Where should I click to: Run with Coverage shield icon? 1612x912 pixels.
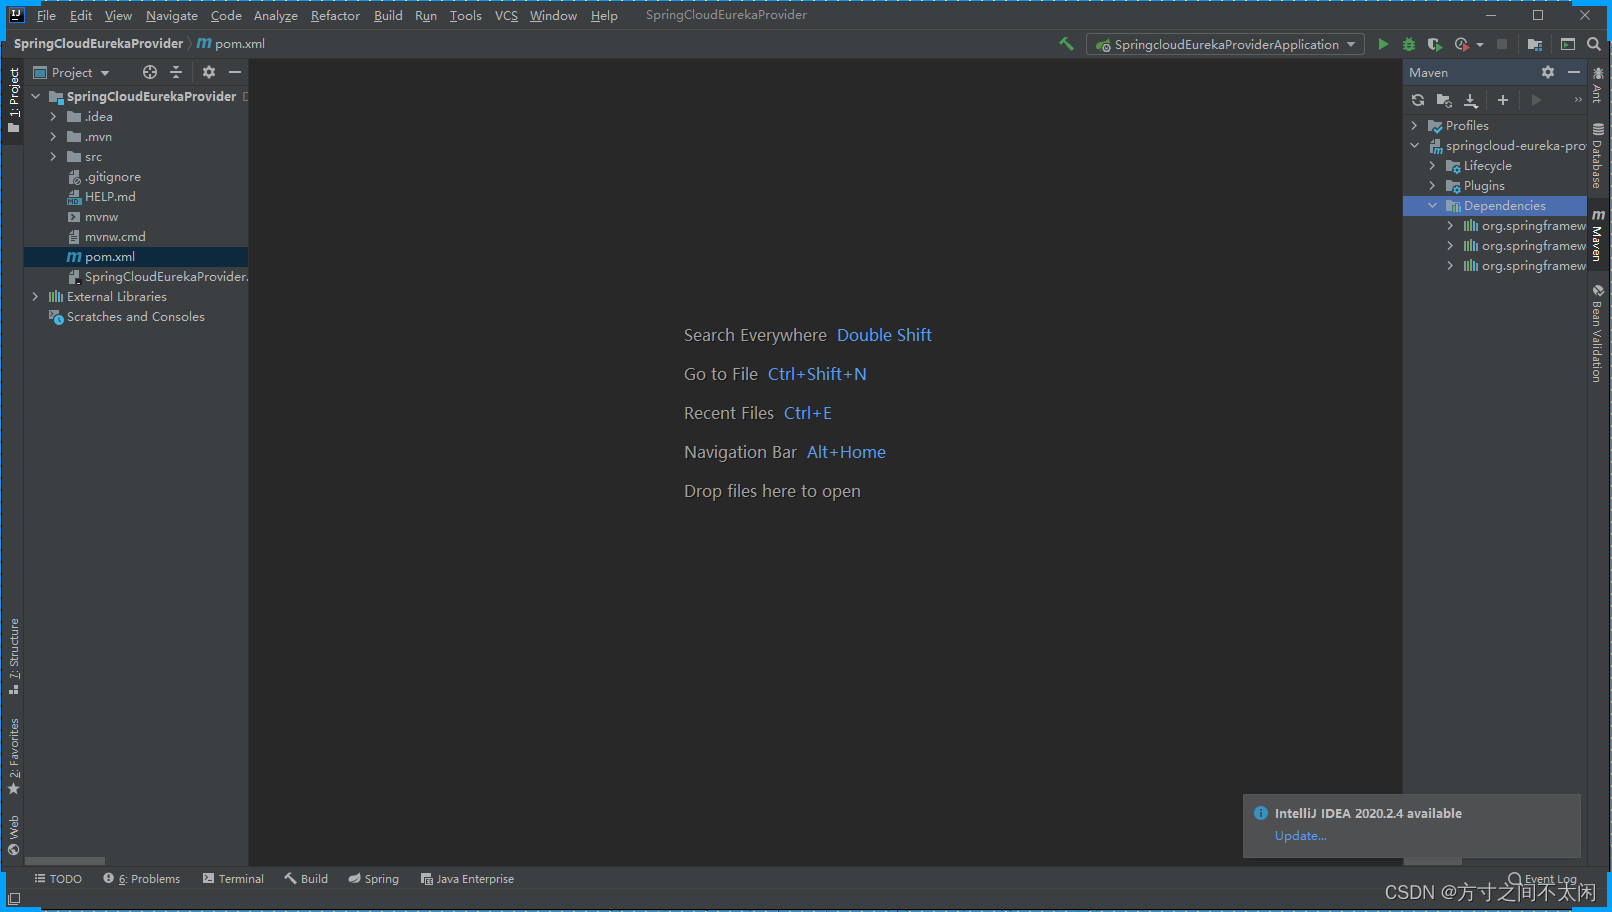pos(1434,44)
